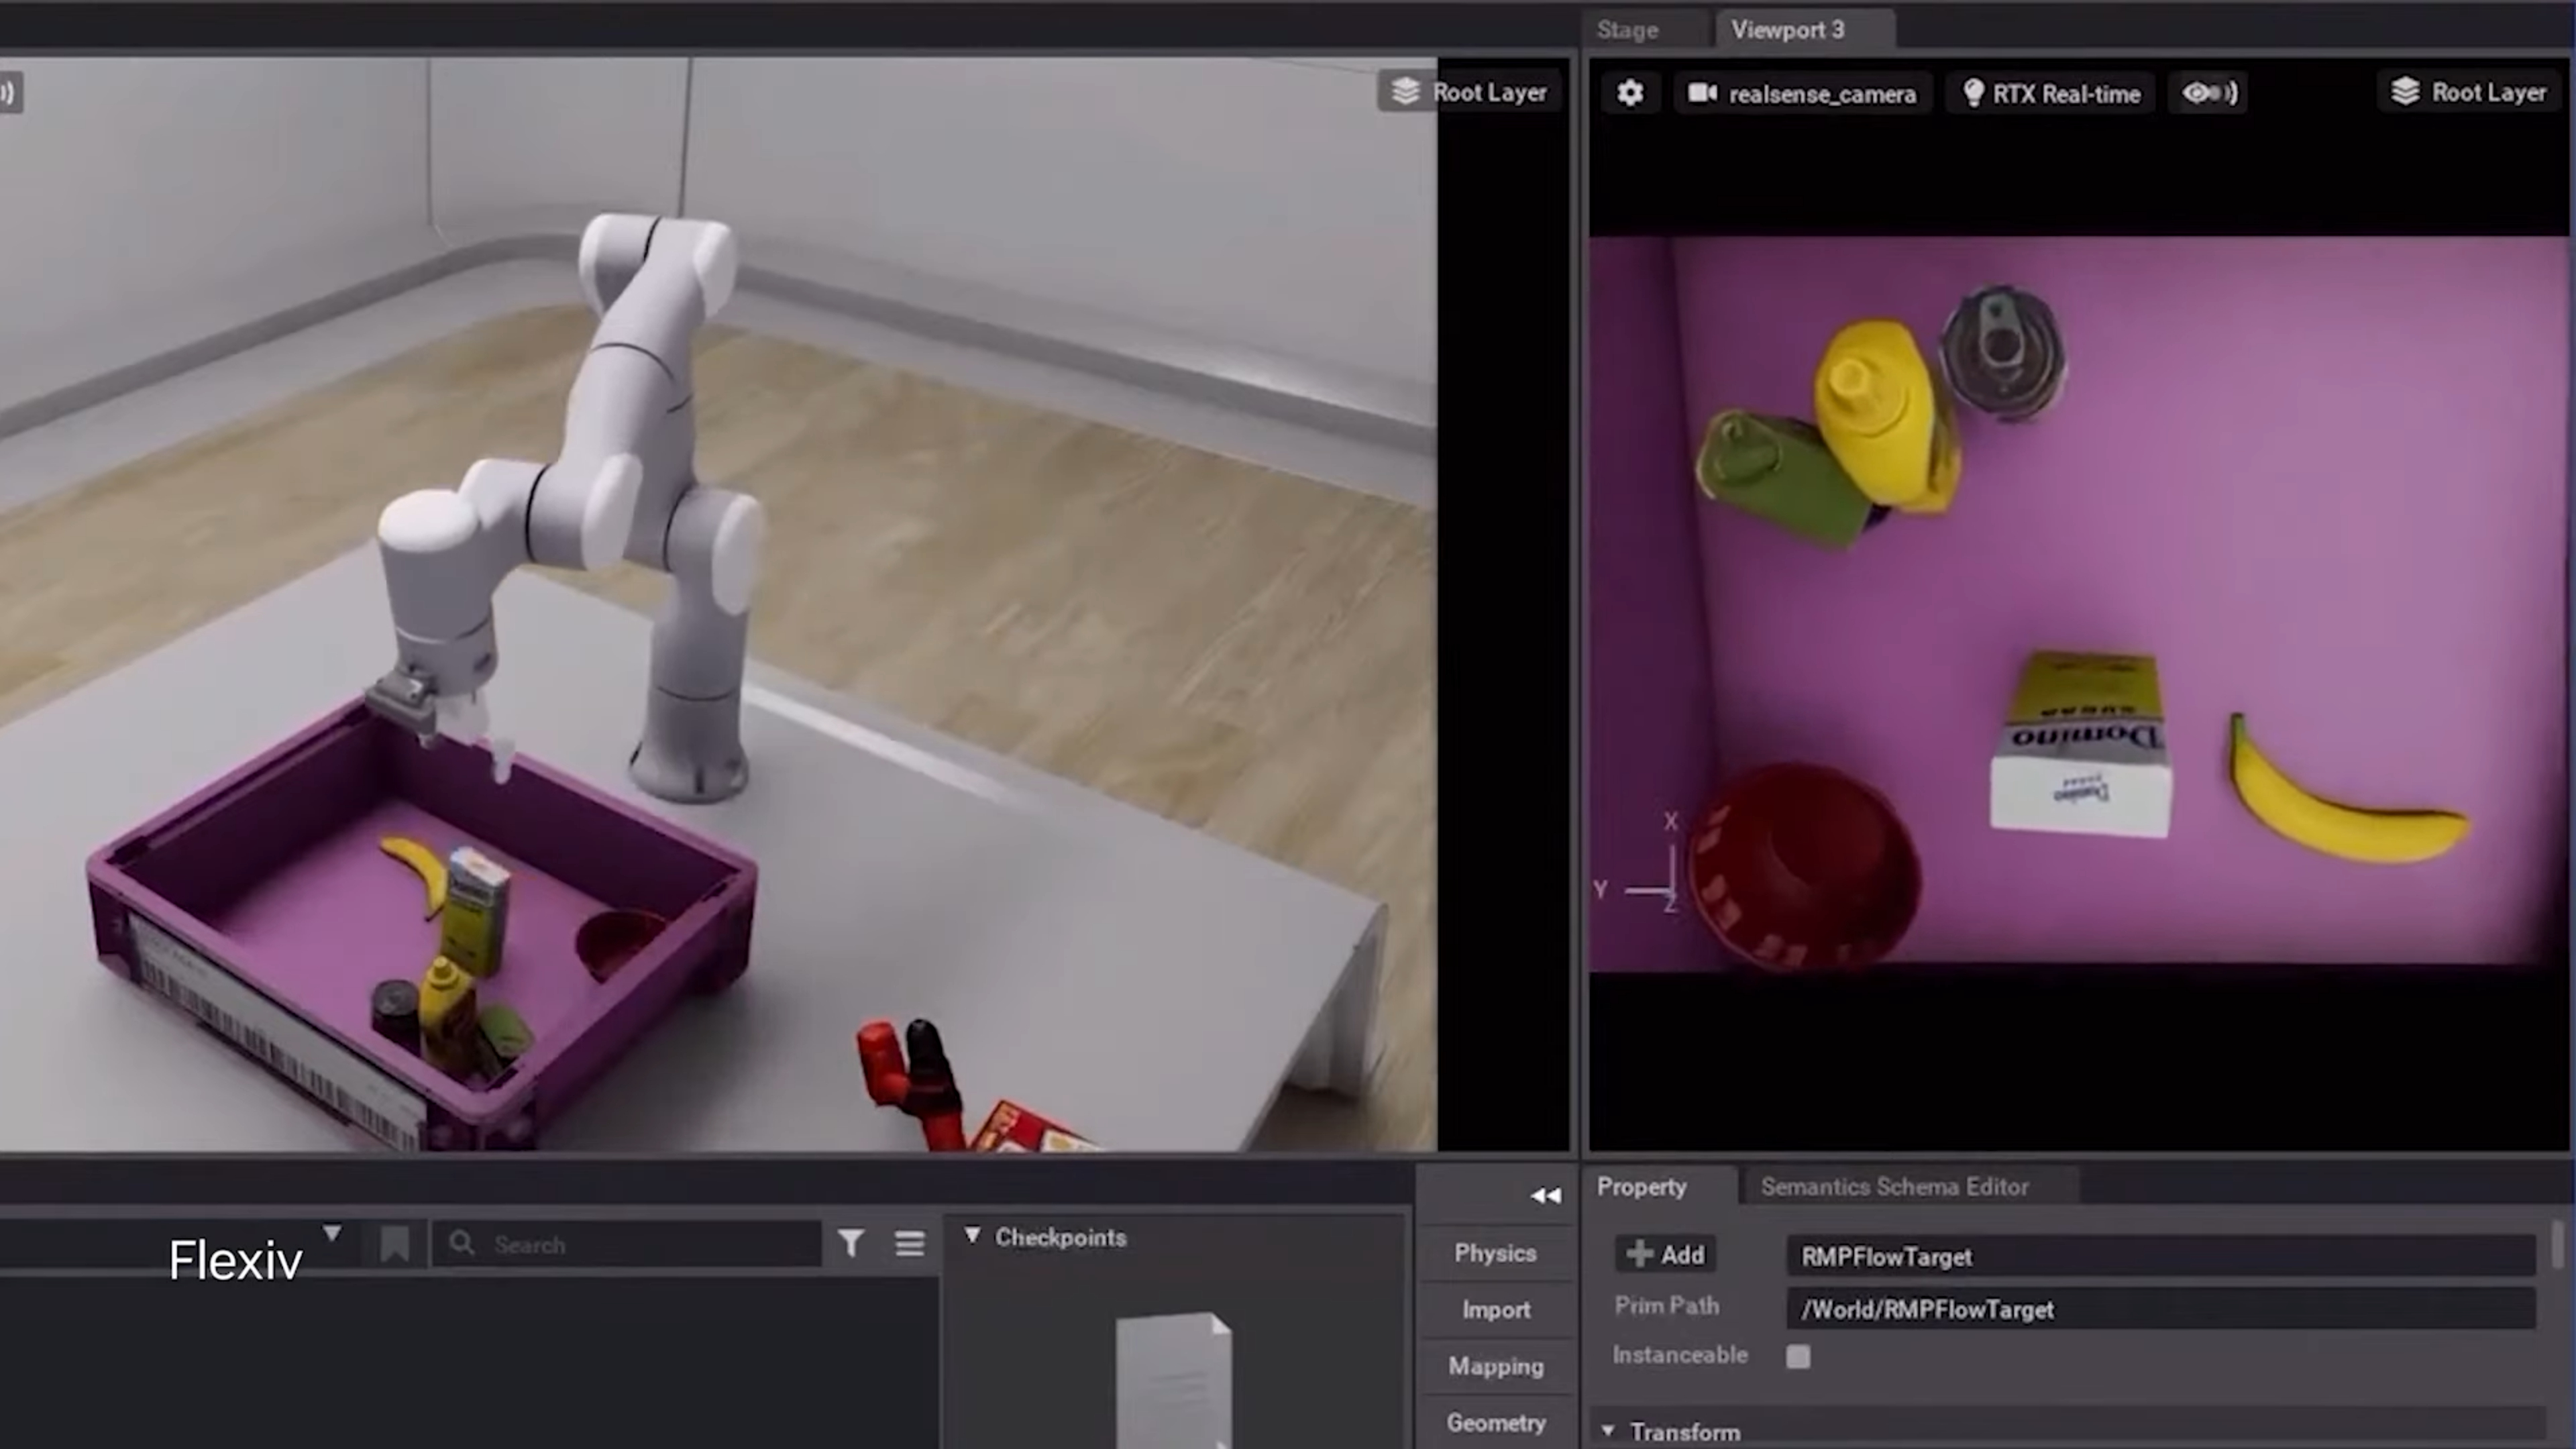
Task: Click the settings gear icon in Viewport 3
Action: [x=1629, y=92]
